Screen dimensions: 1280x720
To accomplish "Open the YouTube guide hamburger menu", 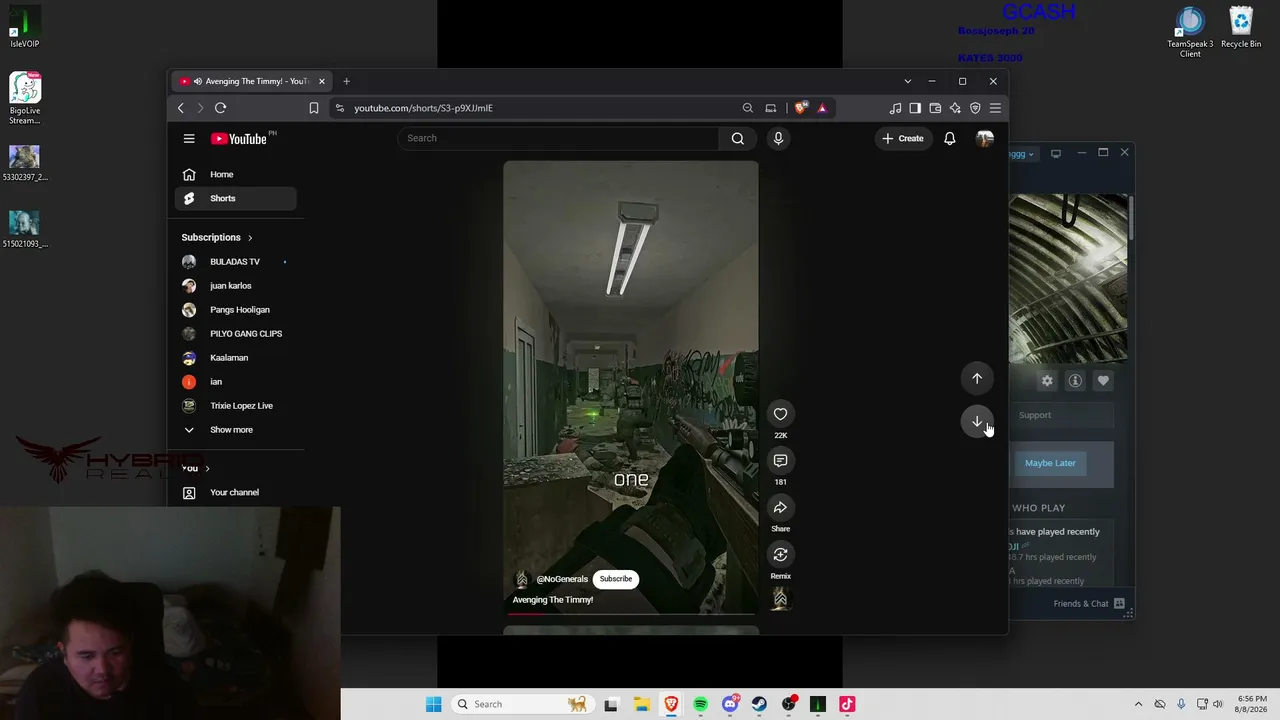I will click(x=189, y=139).
